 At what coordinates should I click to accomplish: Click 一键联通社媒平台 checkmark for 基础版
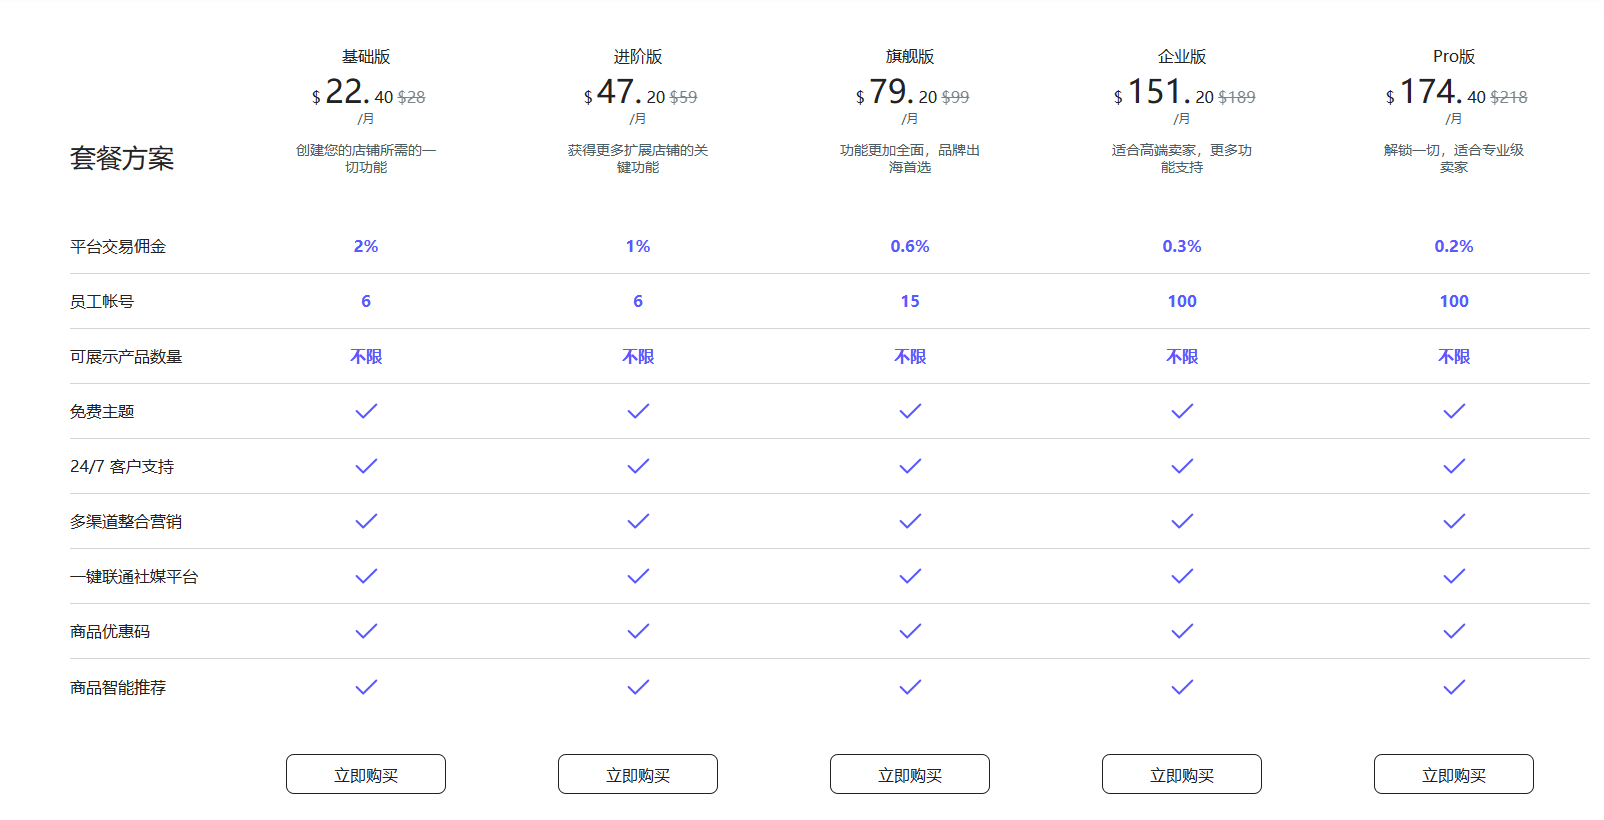tap(366, 576)
